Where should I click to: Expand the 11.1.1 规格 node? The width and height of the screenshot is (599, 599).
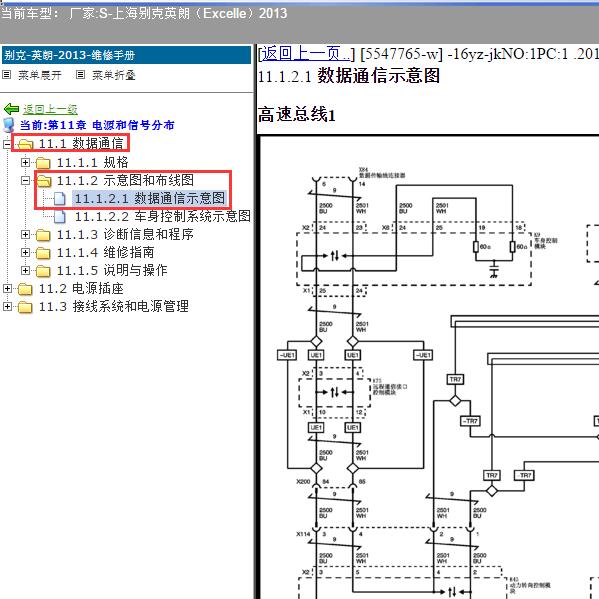click(25, 162)
